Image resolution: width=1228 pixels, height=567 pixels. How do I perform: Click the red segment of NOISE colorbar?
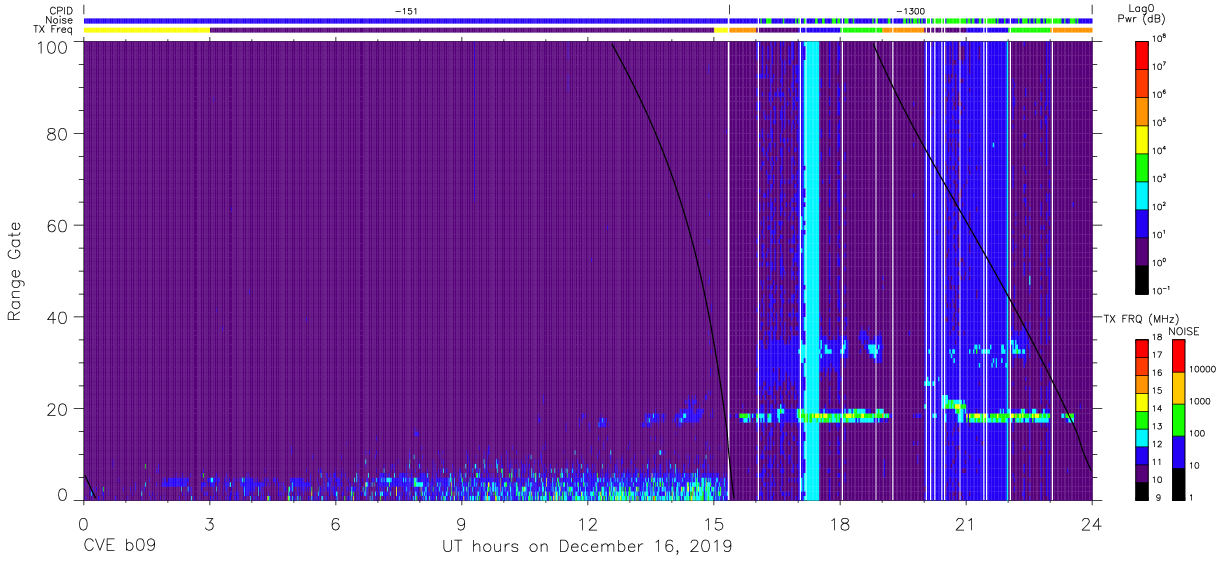(1179, 356)
